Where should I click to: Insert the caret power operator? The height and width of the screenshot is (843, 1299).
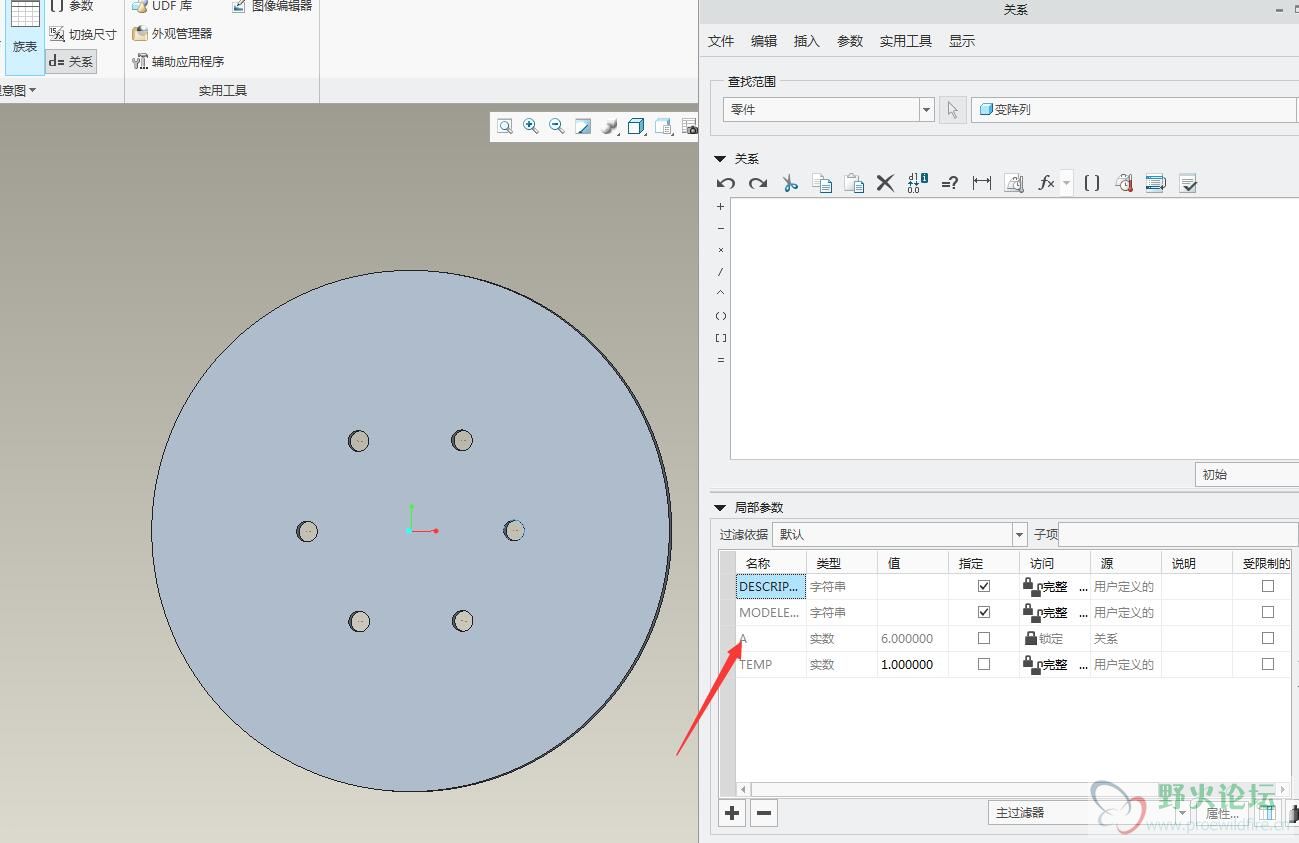(x=721, y=294)
